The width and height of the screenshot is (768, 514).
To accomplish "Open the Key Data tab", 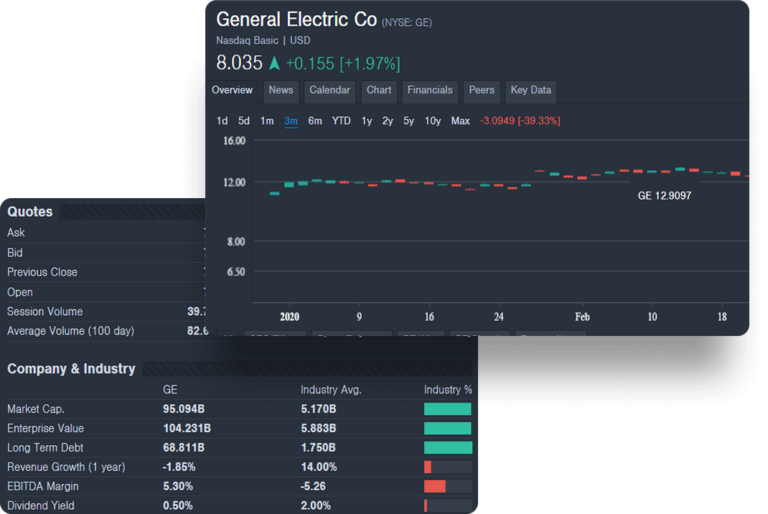I will (x=531, y=90).
